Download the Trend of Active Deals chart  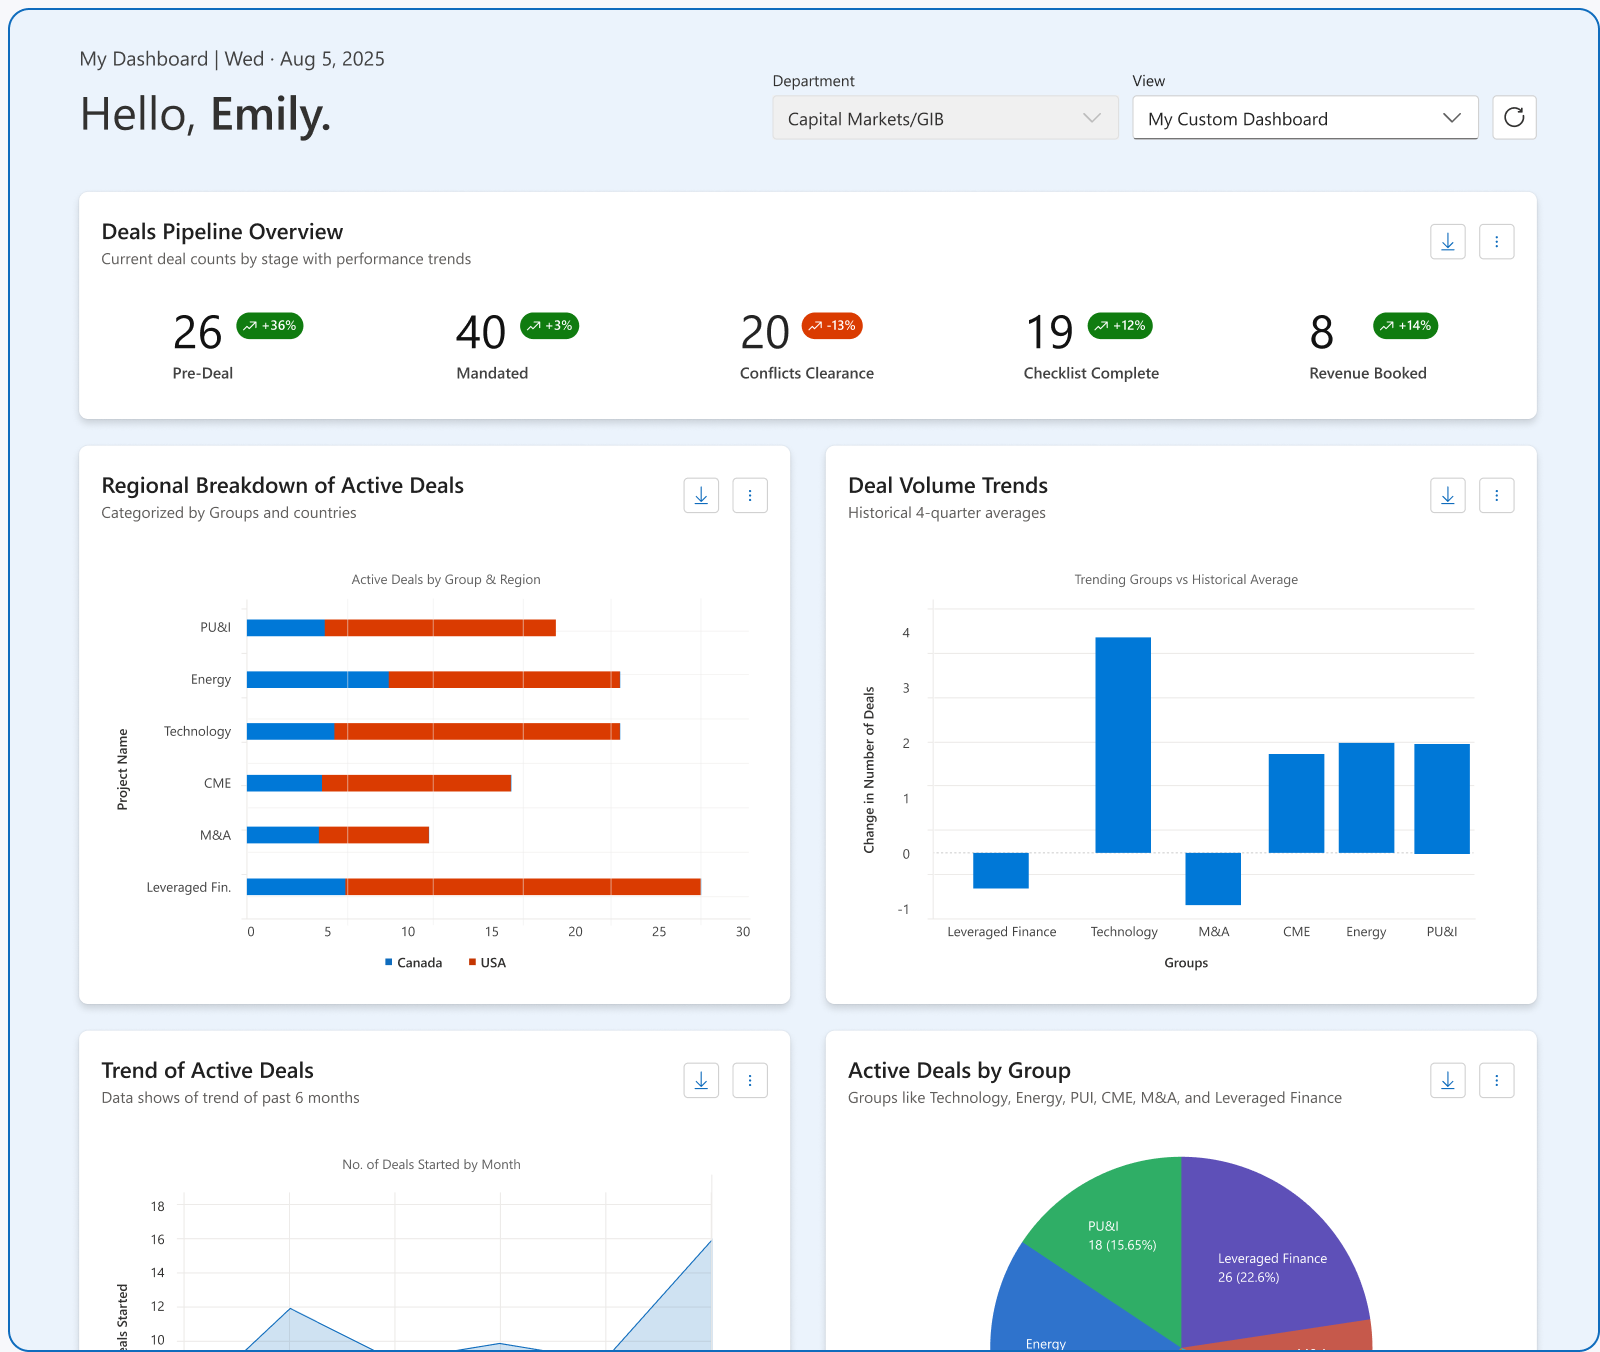[x=701, y=1081]
